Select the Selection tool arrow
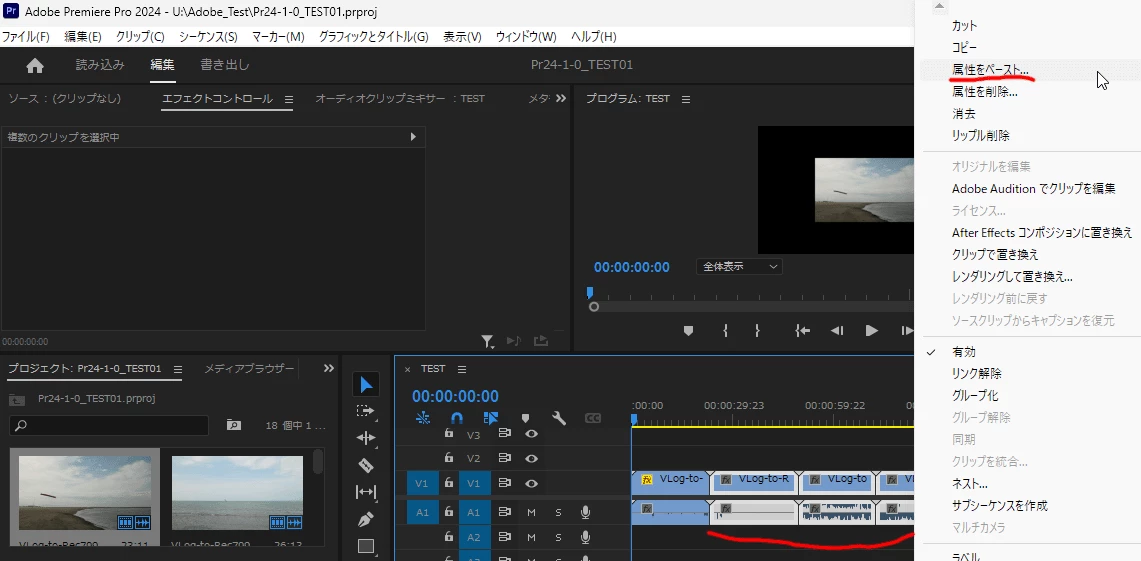The width and height of the screenshot is (1141, 561). pos(366,385)
